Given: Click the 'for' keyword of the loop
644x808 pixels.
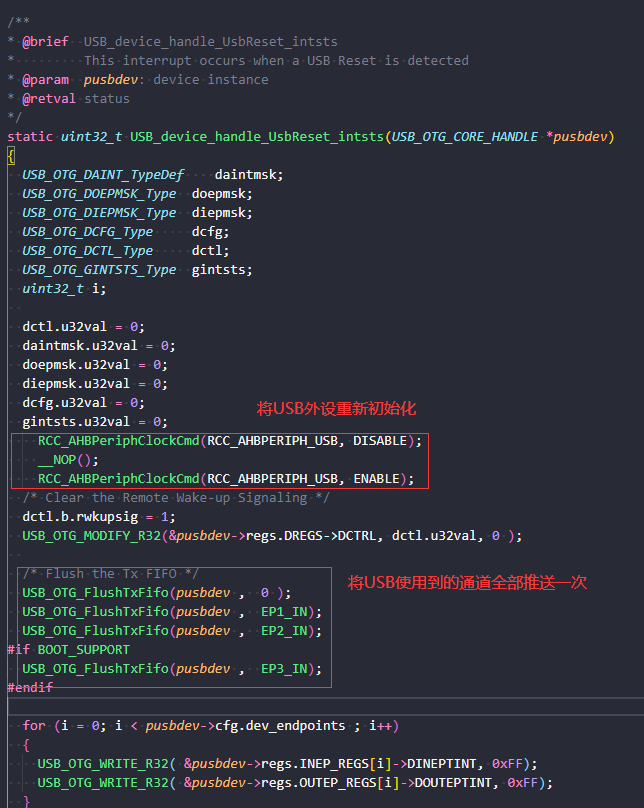Looking at the screenshot, I should coord(33,726).
